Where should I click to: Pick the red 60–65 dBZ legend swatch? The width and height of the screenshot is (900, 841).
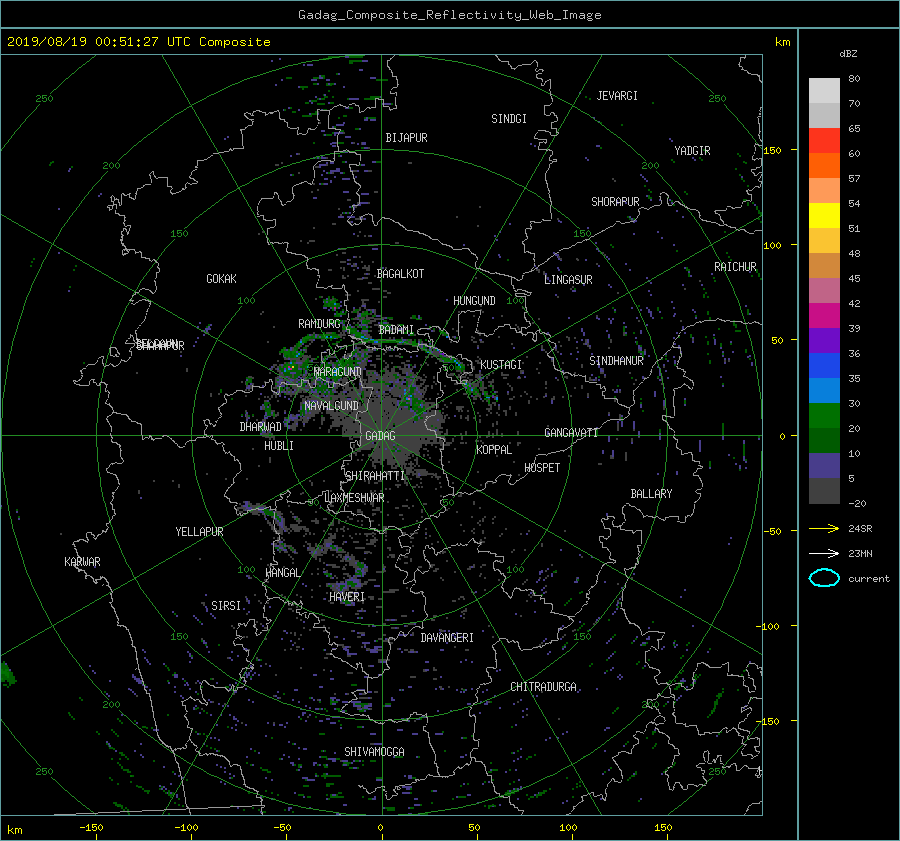tap(824, 140)
